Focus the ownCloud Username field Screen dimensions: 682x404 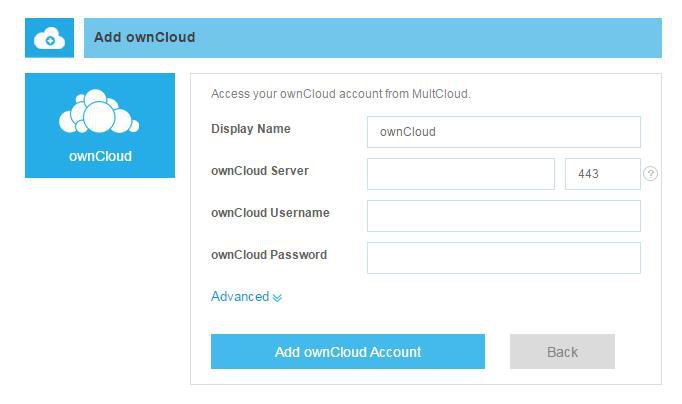click(x=503, y=216)
